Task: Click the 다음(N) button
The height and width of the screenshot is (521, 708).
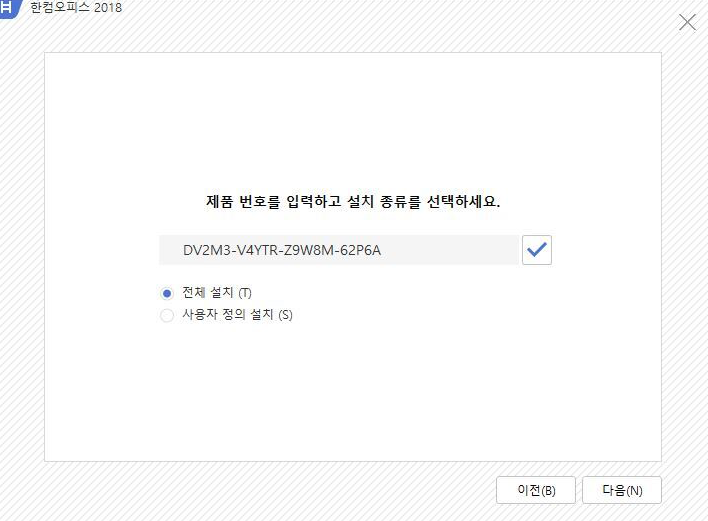Action: (622, 490)
